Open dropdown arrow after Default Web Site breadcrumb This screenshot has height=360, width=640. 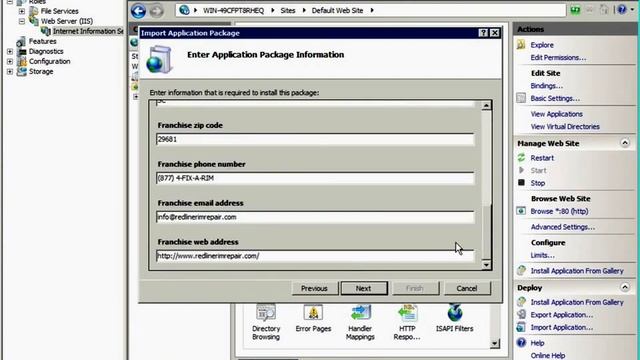372,11
